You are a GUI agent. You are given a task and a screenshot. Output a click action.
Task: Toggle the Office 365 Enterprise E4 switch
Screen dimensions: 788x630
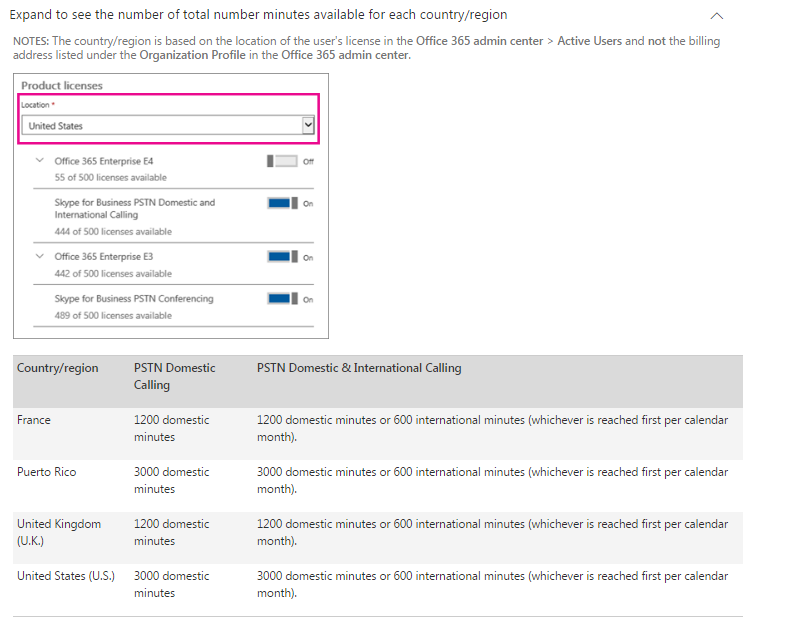click(282, 161)
